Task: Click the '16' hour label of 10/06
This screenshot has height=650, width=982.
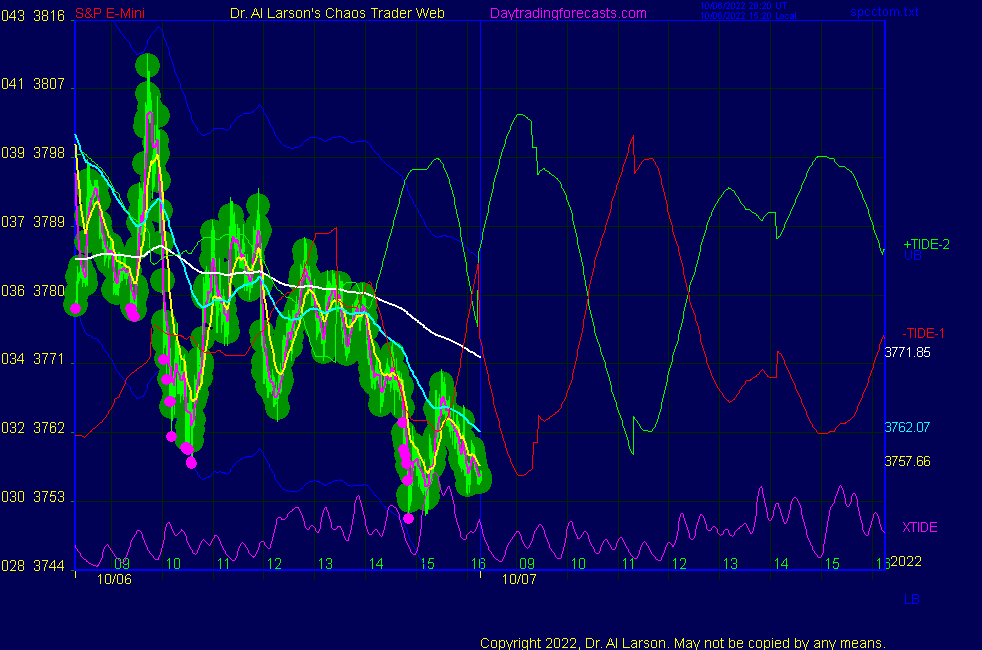Action: pos(478,564)
